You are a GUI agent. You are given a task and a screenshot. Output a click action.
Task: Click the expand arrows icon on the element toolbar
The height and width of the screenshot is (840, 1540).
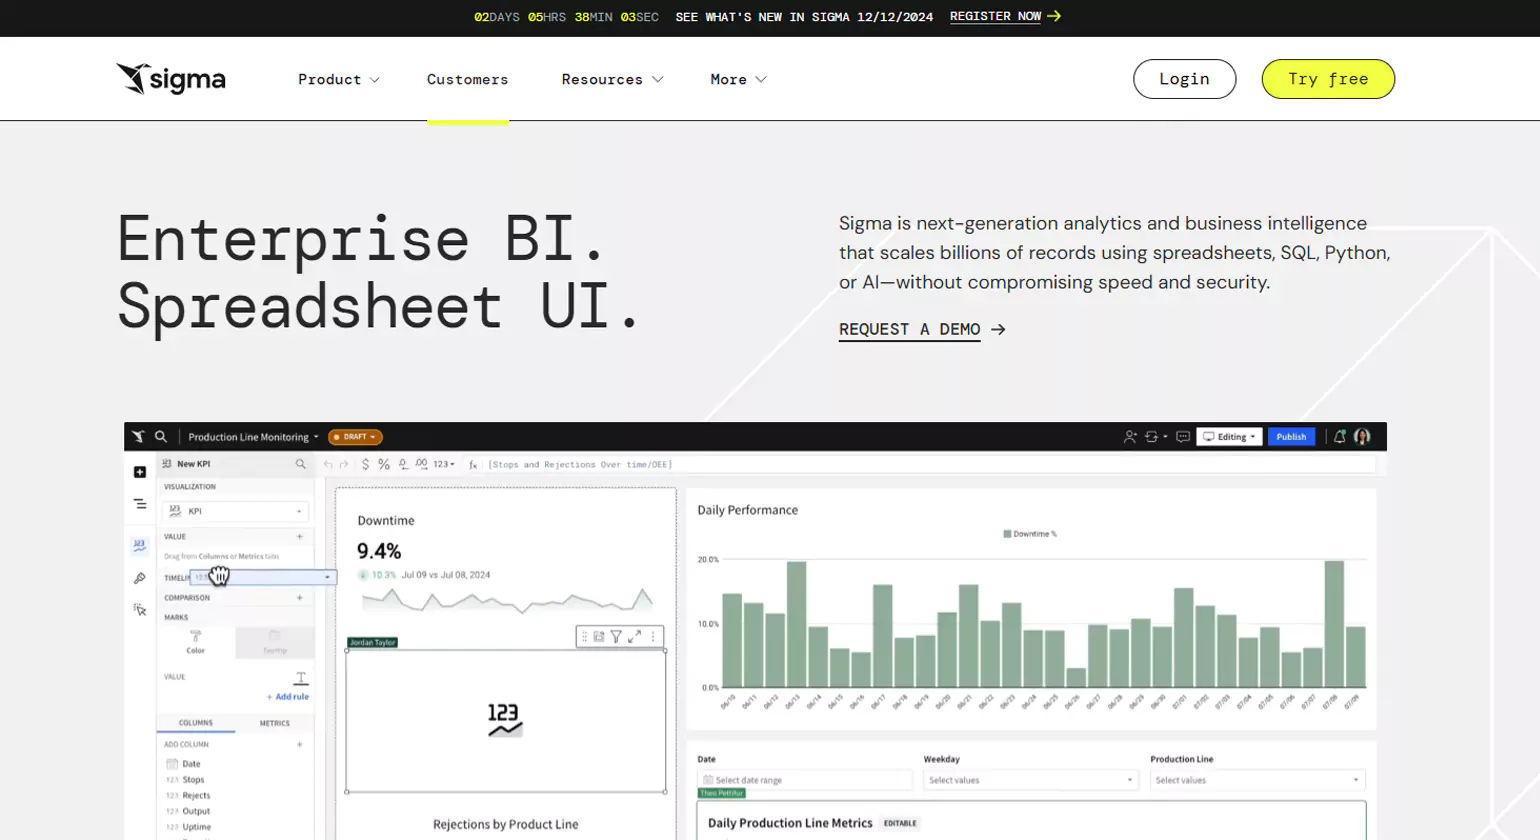coord(634,637)
